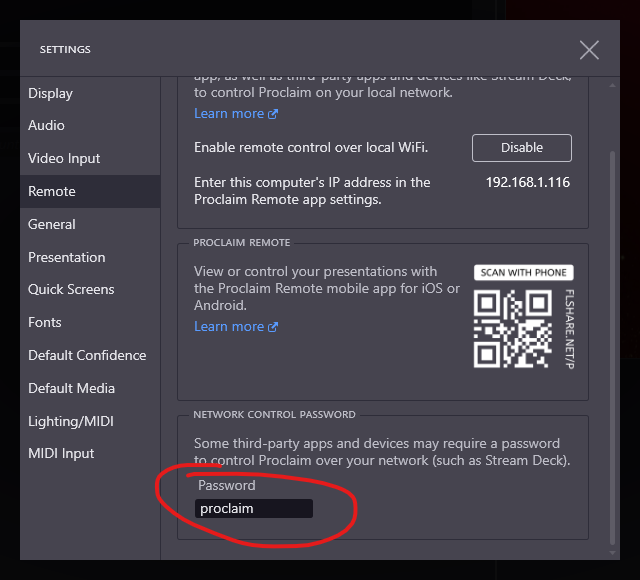
Task: Open the General settings section
Action: [52, 225]
